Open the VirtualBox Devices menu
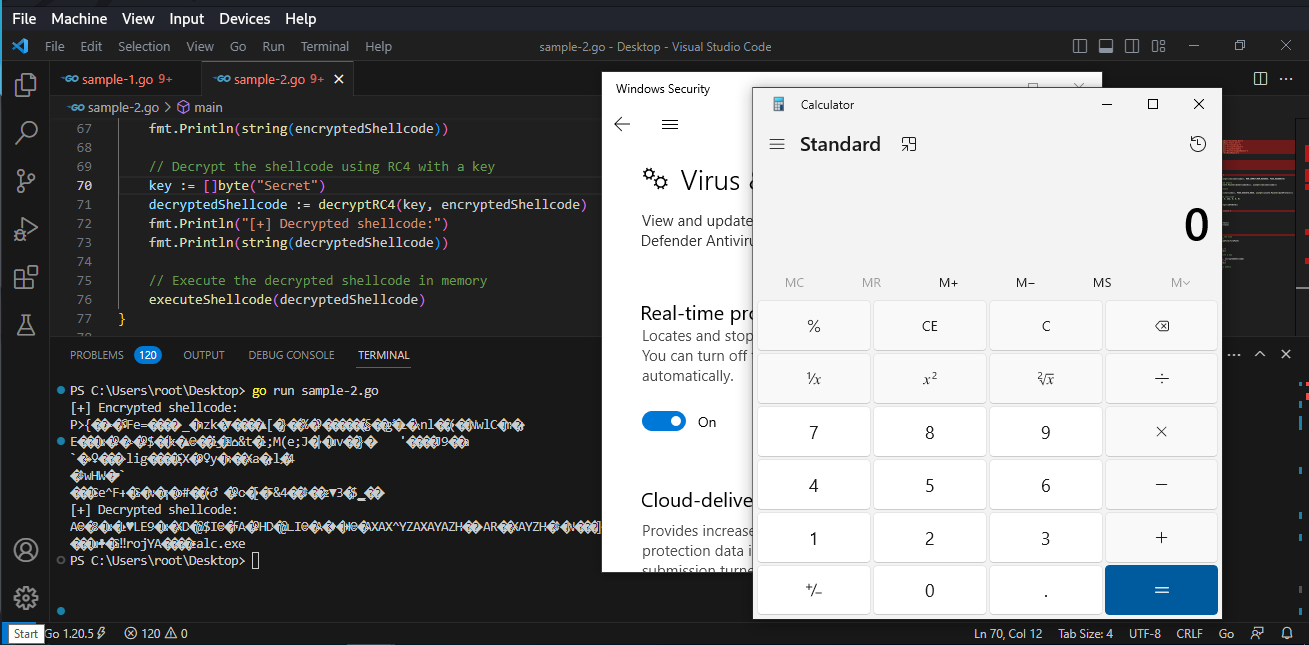The height and width of the screenshot is (645, 1309). tap(244, 18)
